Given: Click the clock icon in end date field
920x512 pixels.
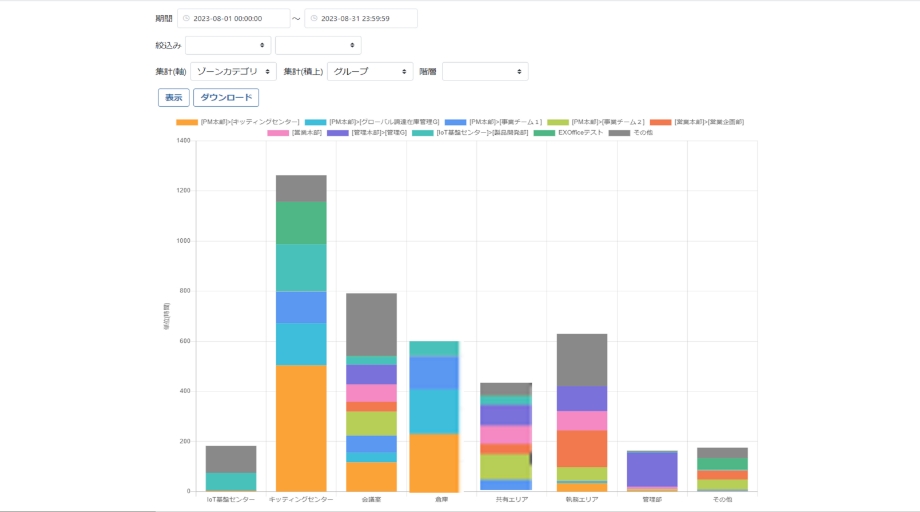Looking at the screenshot, I should pos(314,19).
